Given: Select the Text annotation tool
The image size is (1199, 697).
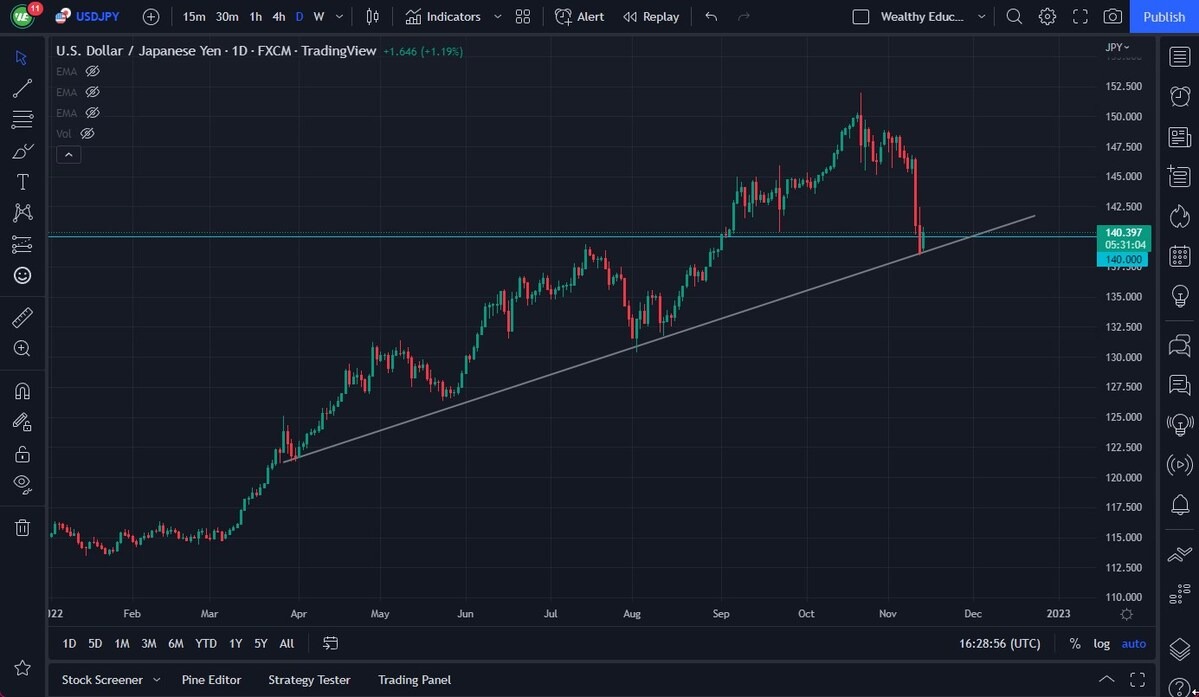Looking at the screenshot, I should point(22,181).
